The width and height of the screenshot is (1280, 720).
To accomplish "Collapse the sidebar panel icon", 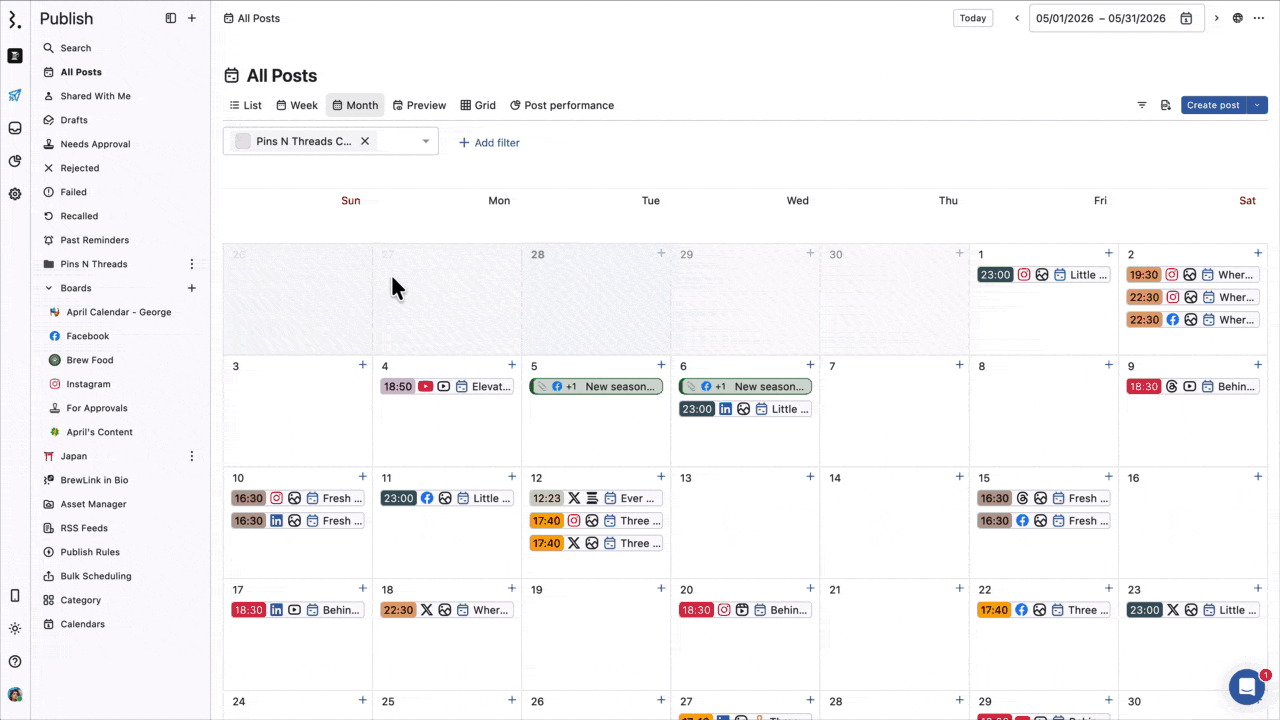I will [x=171, y=18].
